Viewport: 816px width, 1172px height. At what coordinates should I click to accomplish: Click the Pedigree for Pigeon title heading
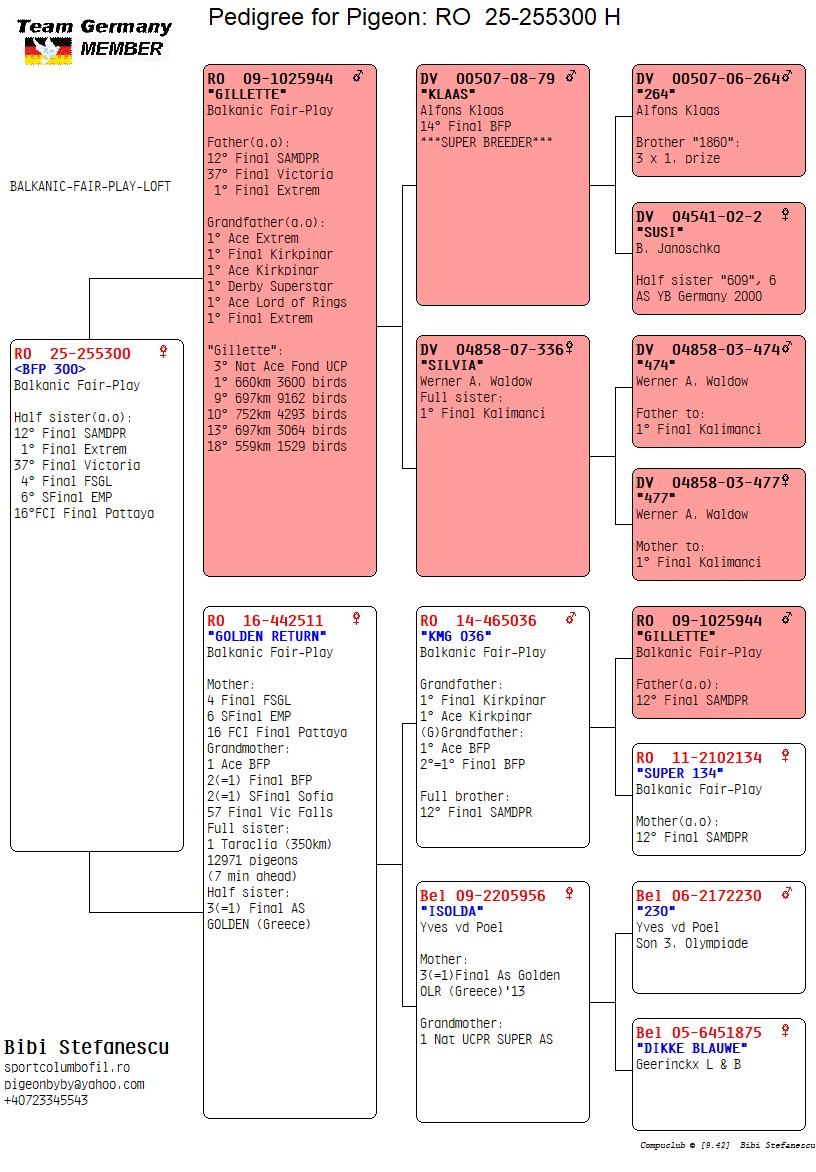(x=414, y=17)
